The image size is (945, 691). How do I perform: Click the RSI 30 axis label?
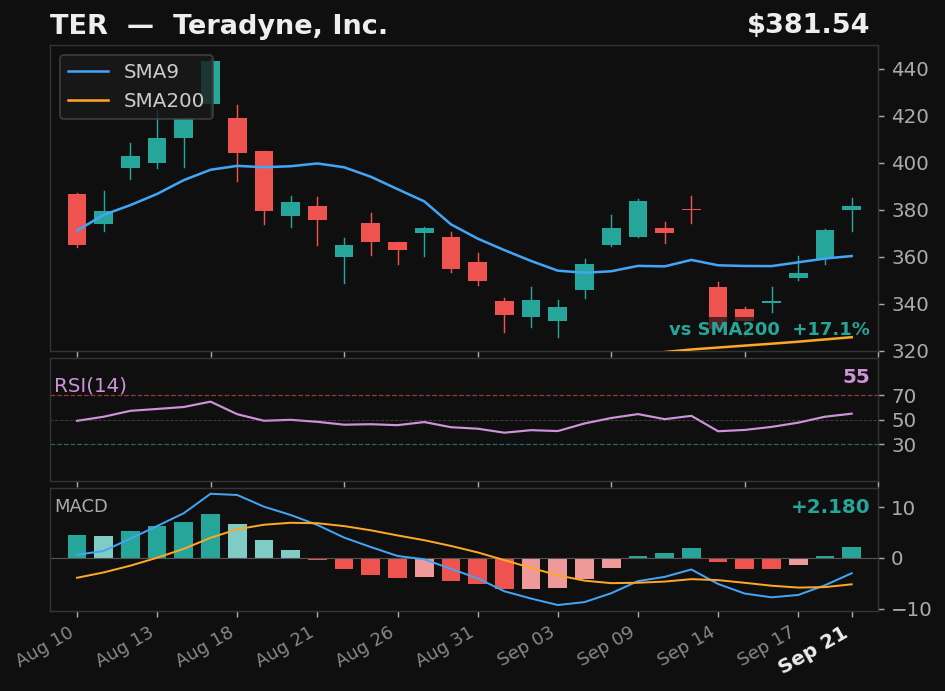click(904, 445)
